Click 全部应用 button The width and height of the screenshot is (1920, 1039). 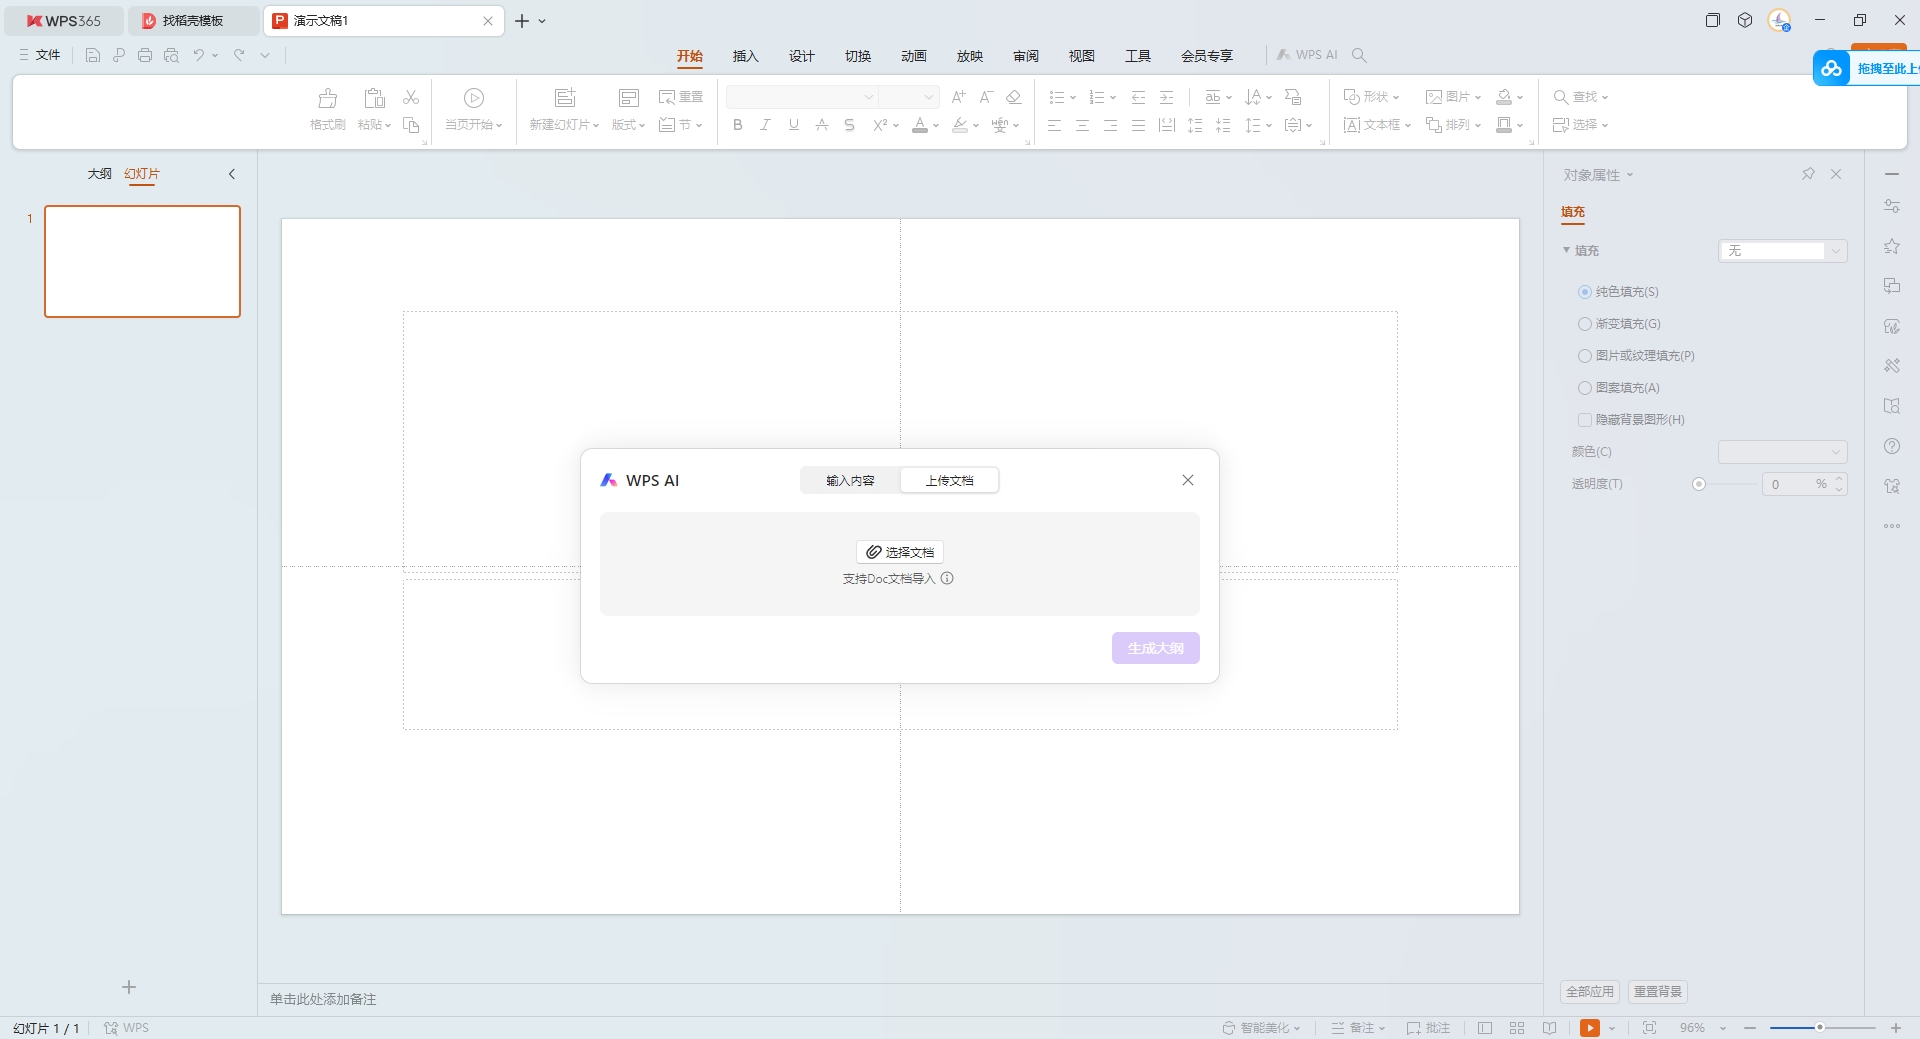pyautogui.click(x=1590, y=992)
